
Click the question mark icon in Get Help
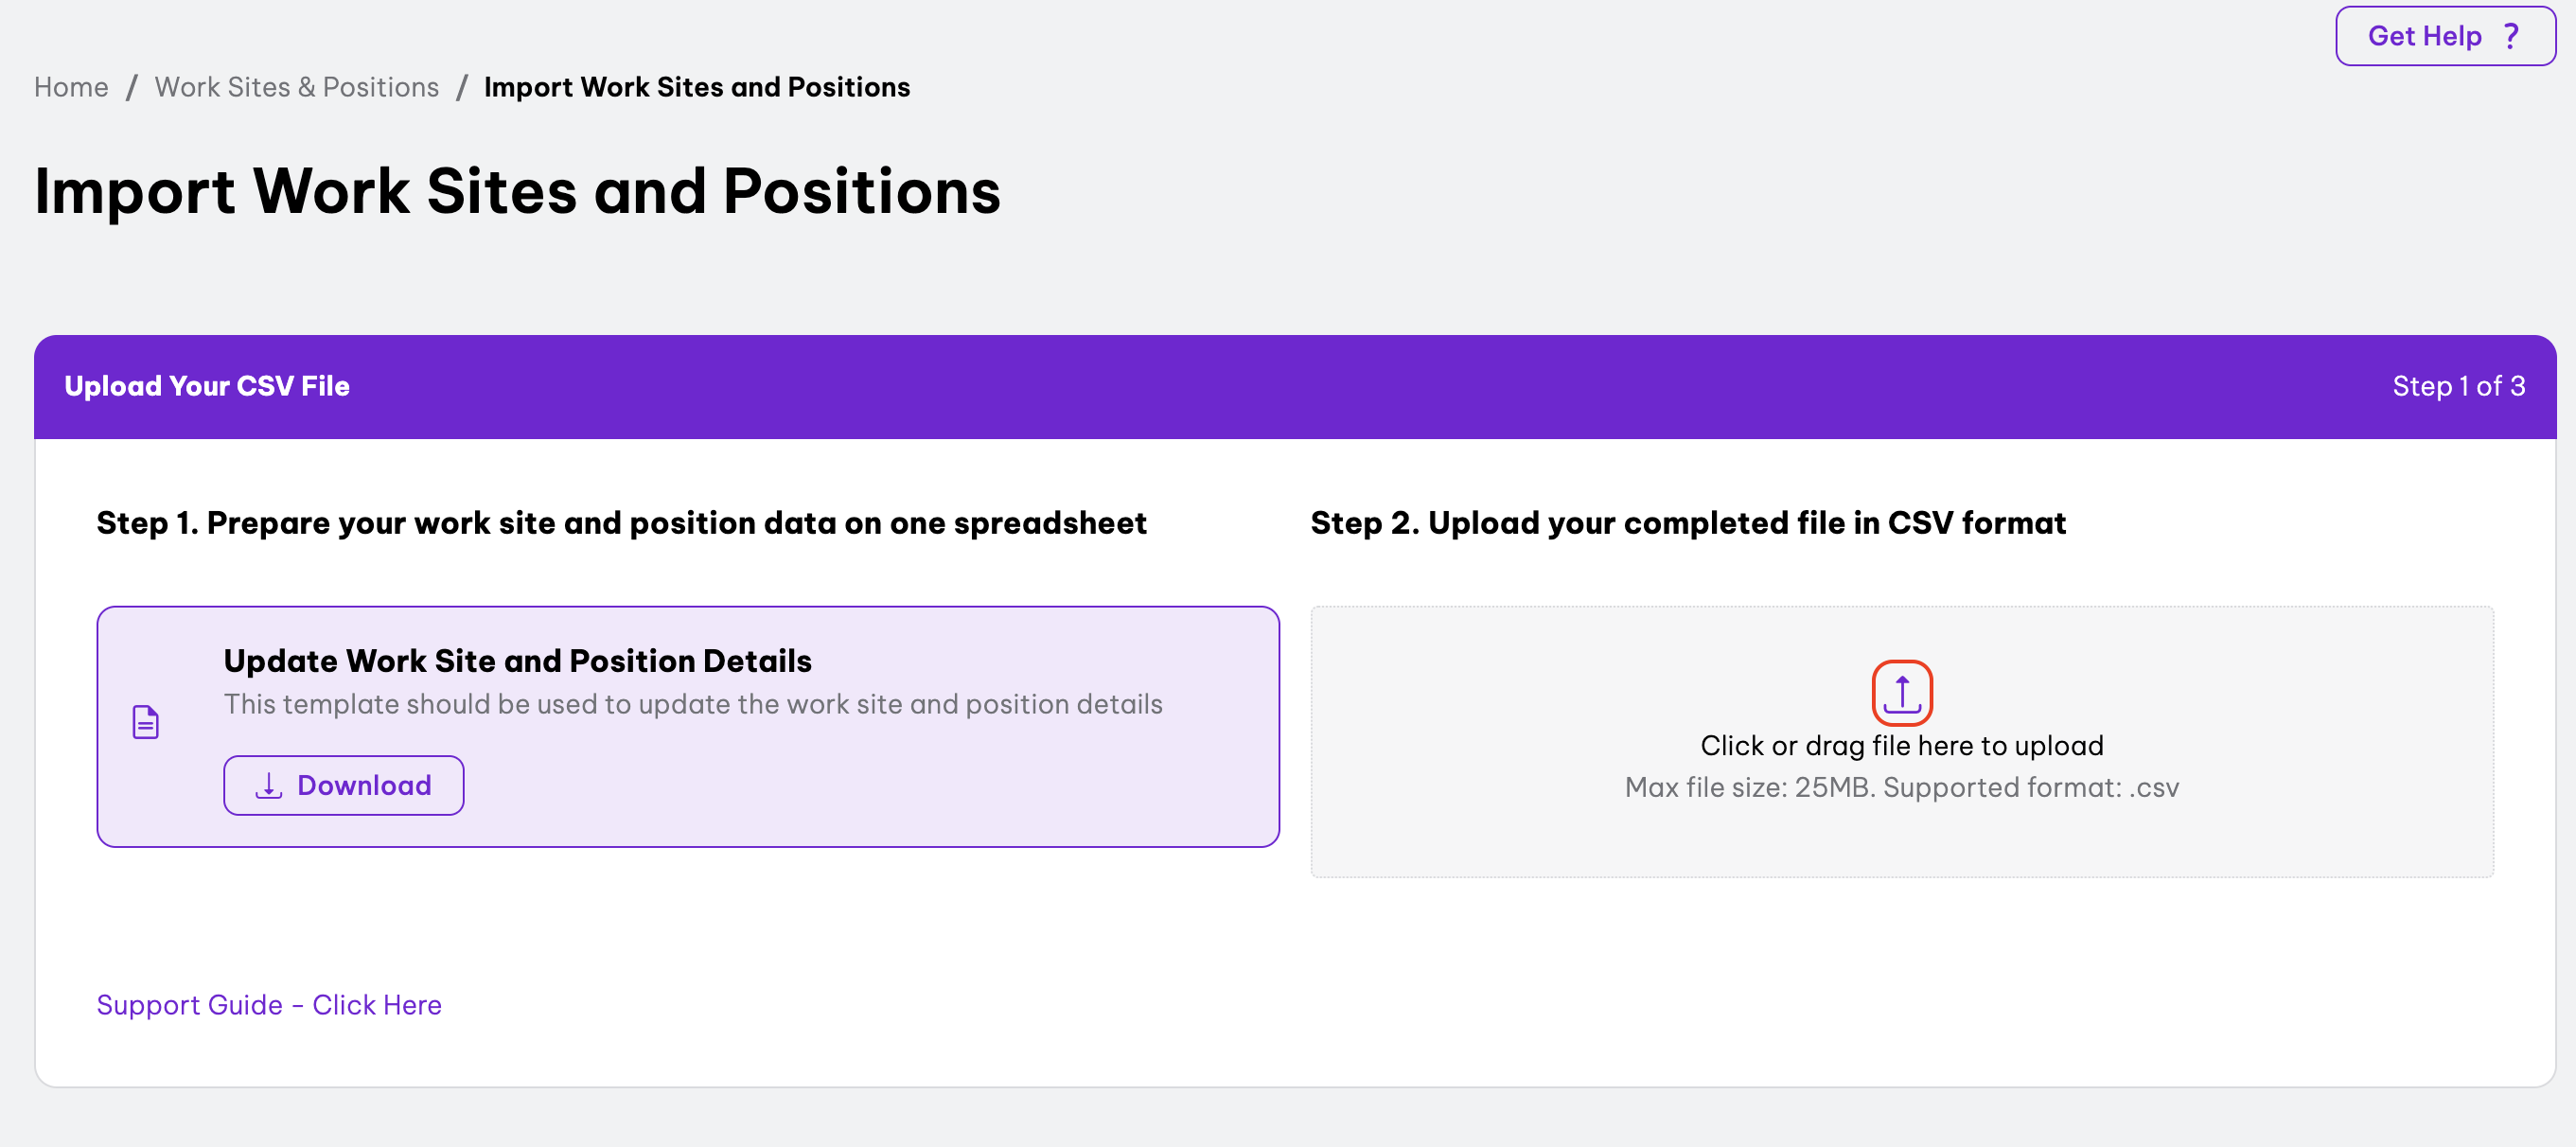pyautogui.click(x=2510, y=36)
